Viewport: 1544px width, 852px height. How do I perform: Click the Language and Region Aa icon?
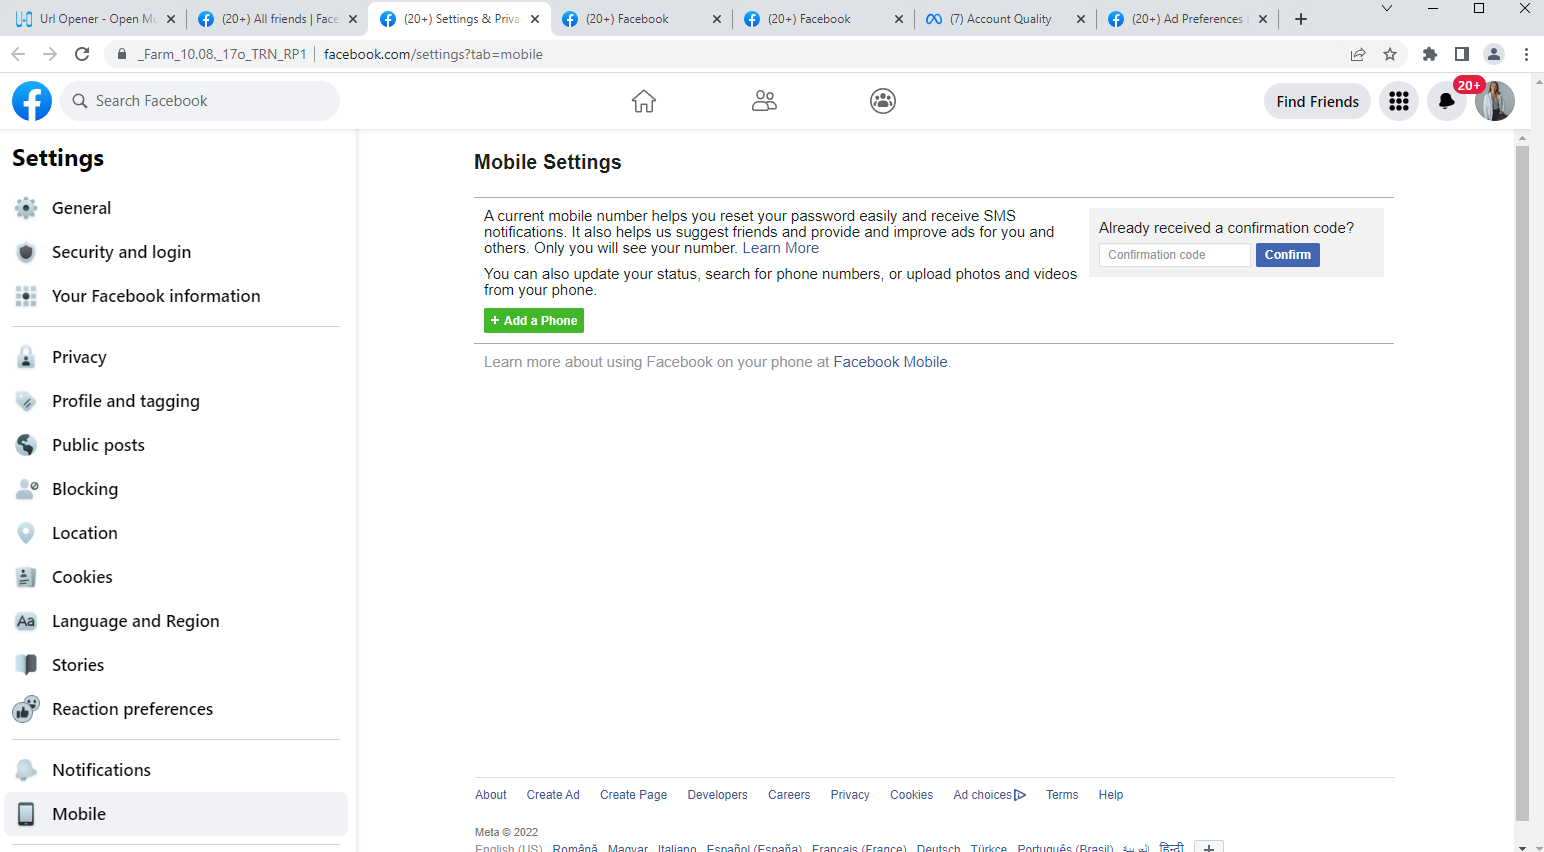[x=26, y=621]
